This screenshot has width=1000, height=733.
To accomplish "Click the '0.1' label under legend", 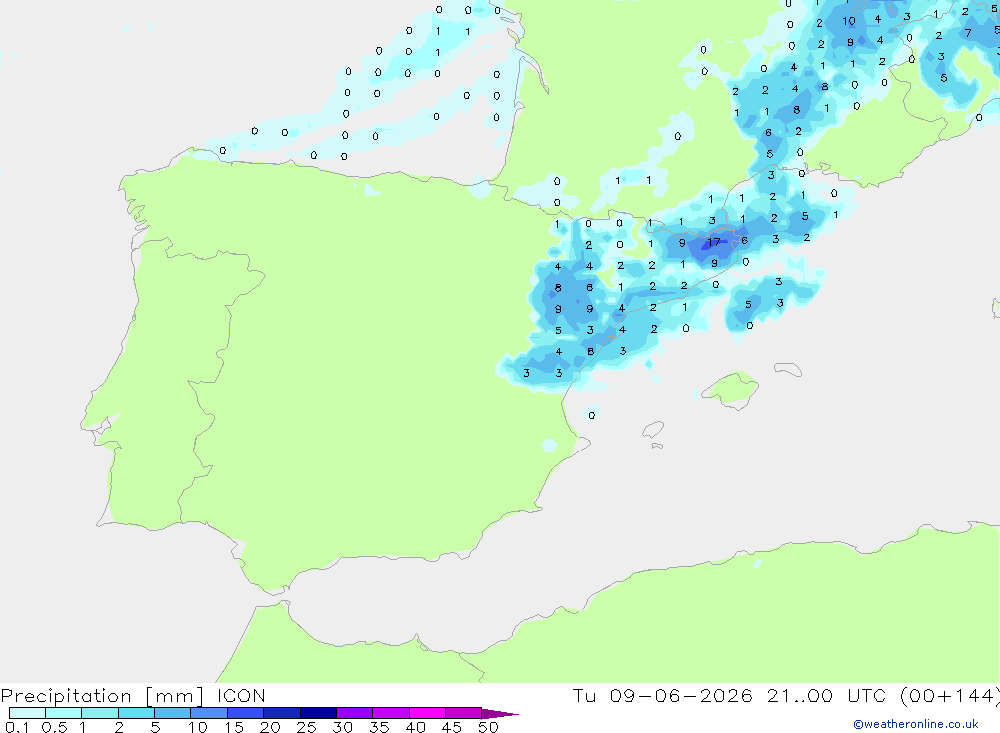I will pyautogui.click(x=17, y=727).
